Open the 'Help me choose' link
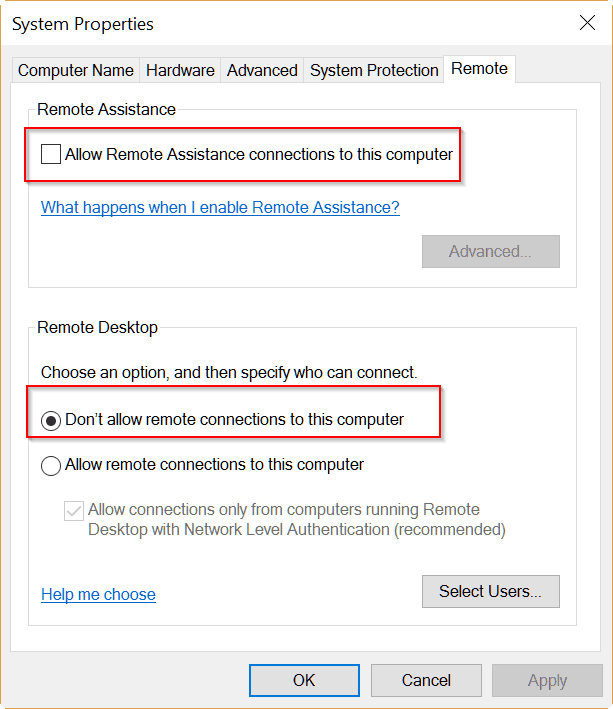Viewport: 613px width, 709px height. pyautogui.click(x=98, y=594)
